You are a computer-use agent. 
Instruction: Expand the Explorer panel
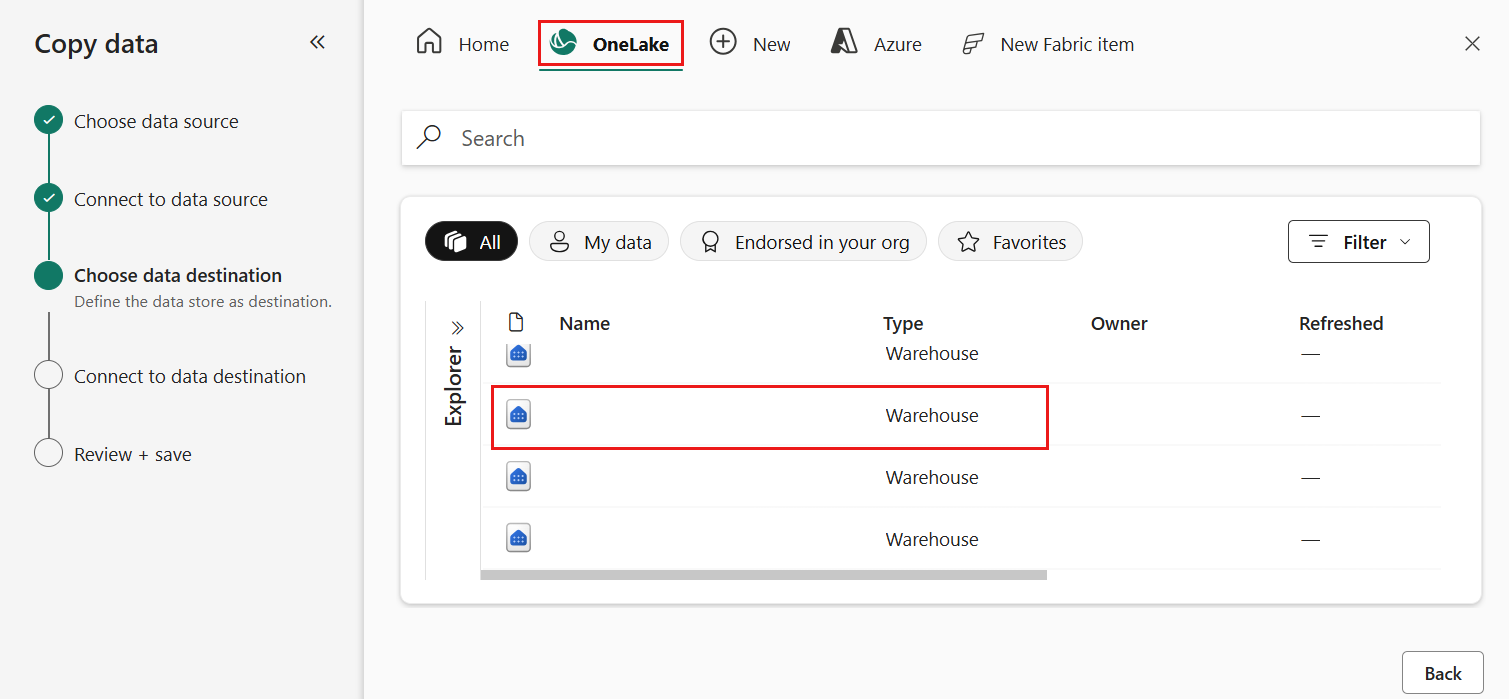[x=457, y=326]
